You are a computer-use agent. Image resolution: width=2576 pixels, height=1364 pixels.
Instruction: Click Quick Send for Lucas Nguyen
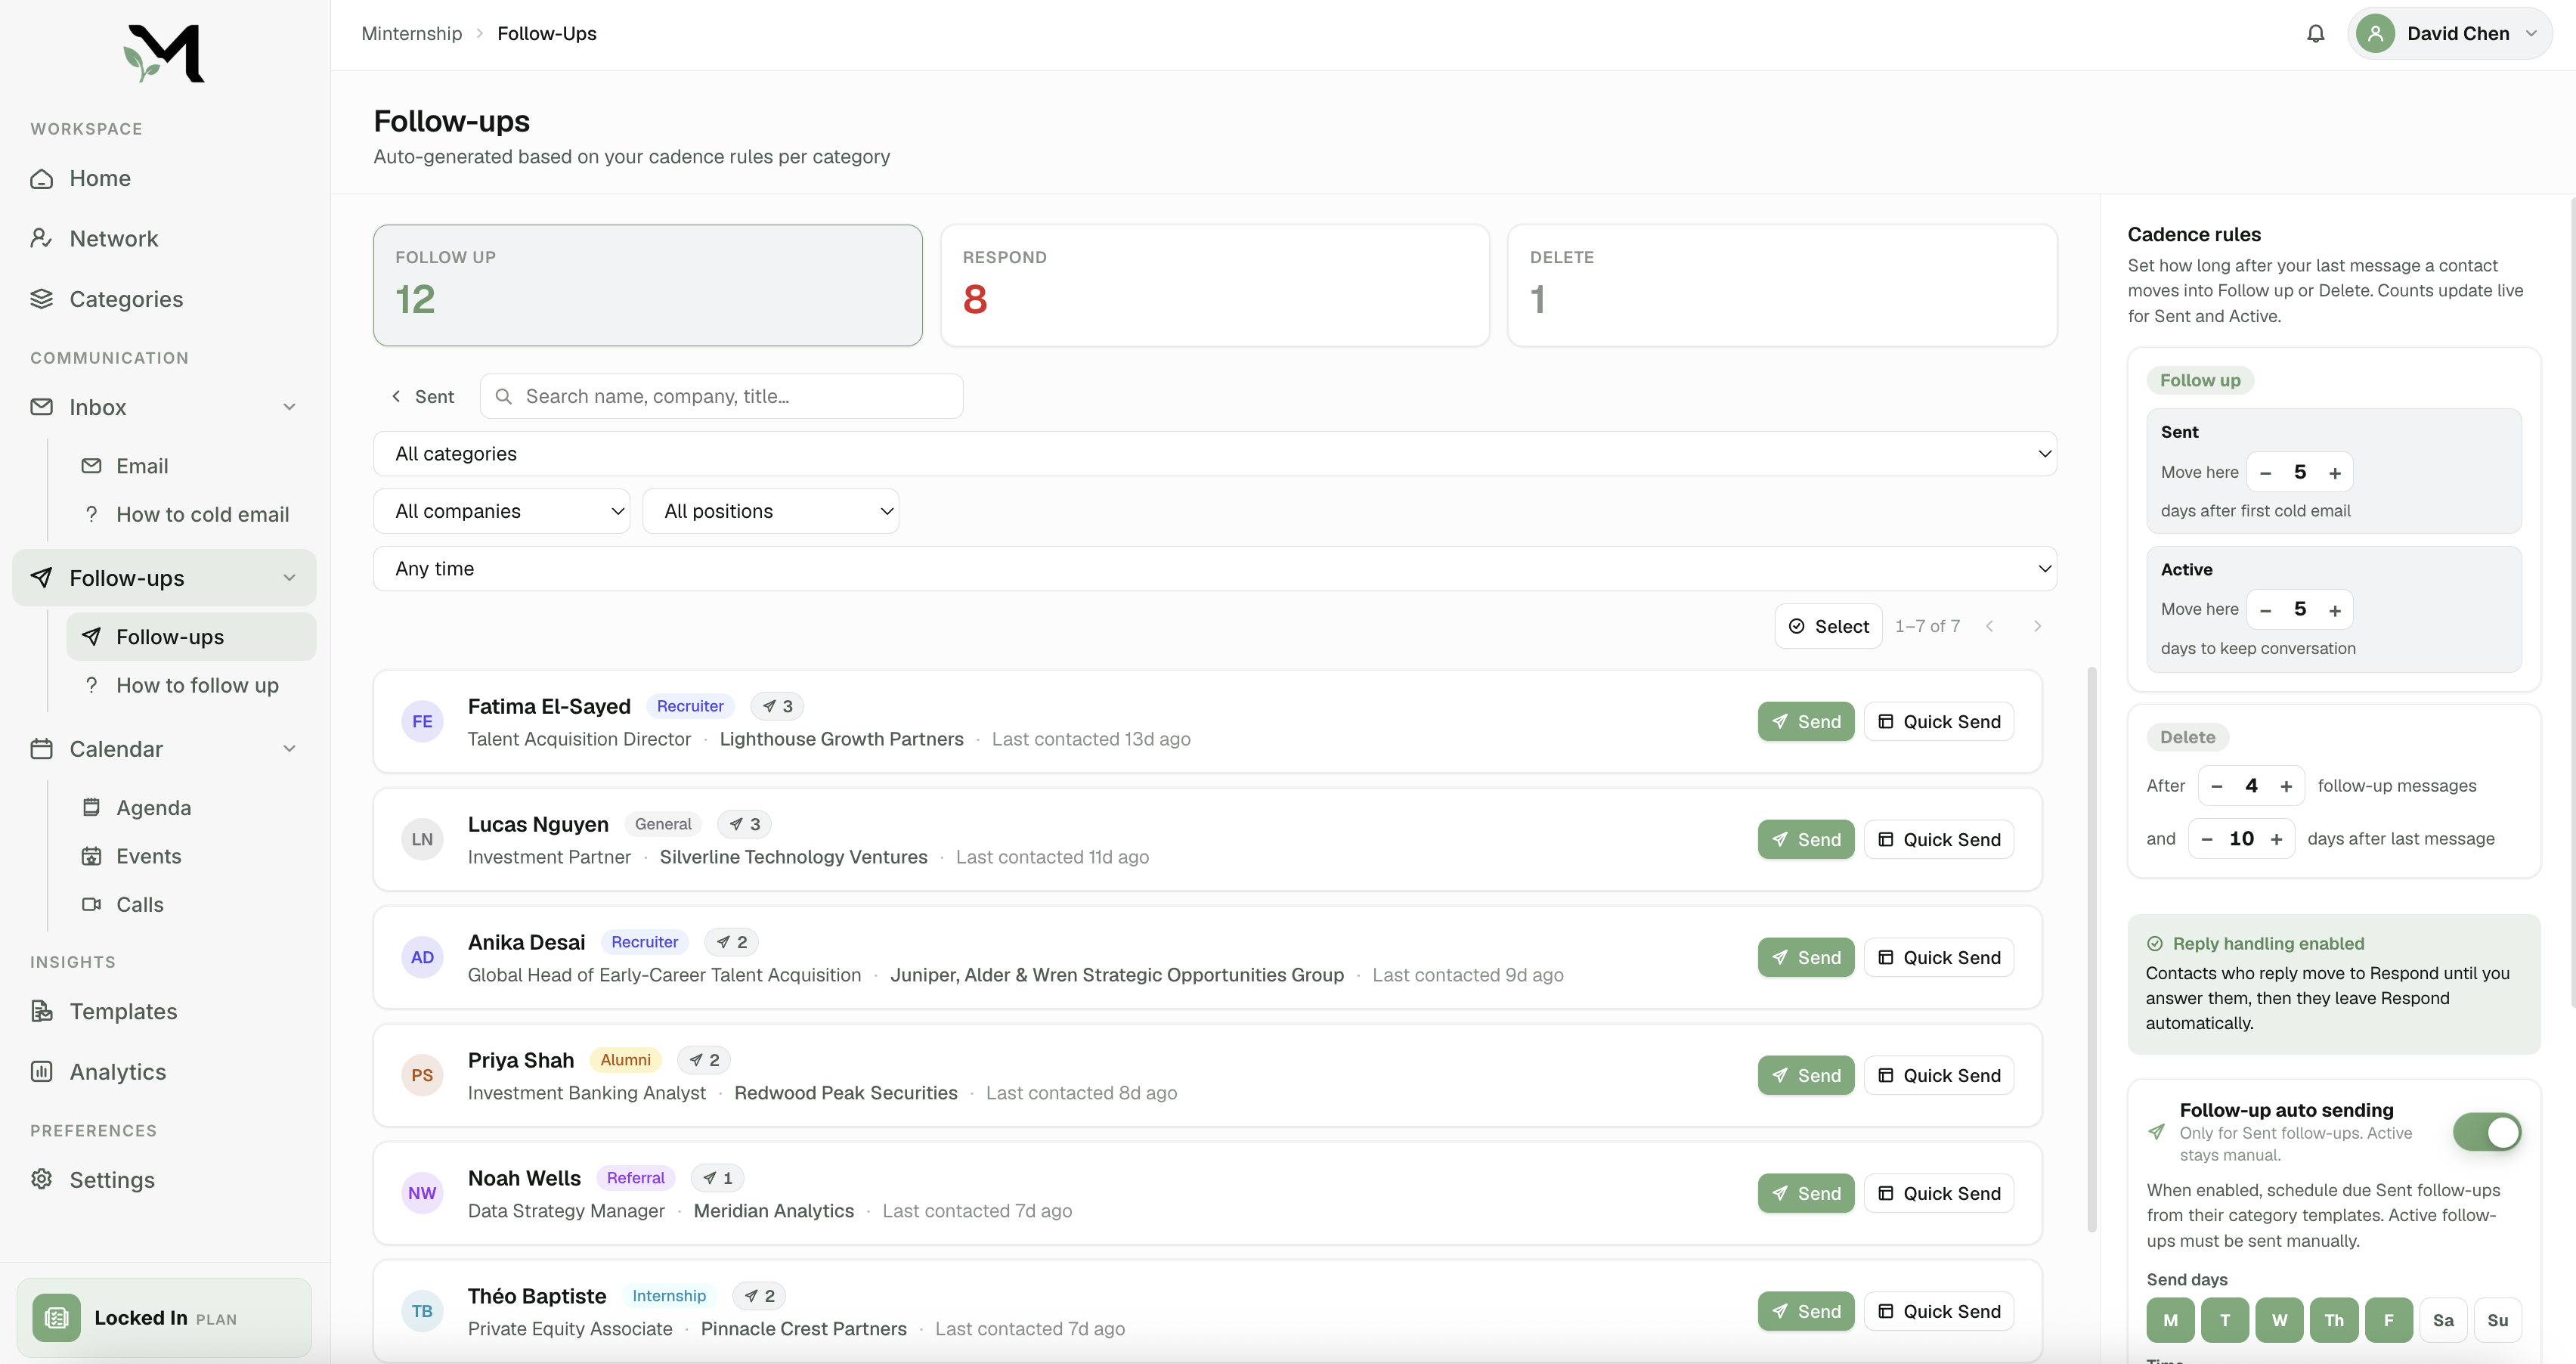coord(1939,839)
